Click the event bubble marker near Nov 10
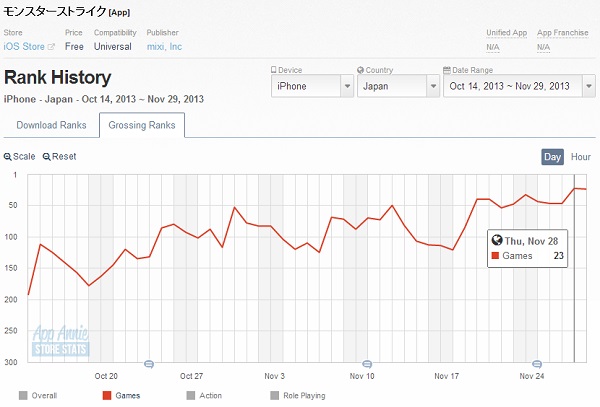The height and width of the screenshot is (407, 600). point(366,364)
